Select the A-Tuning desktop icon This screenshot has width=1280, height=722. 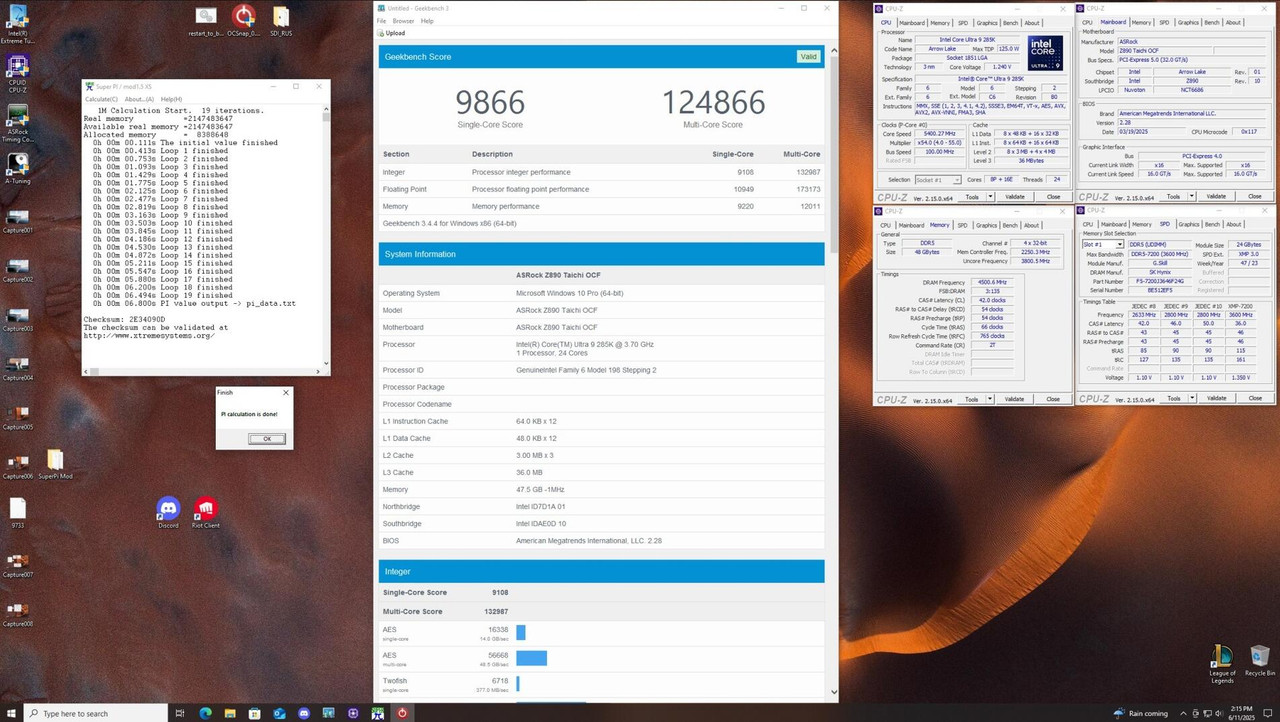17,169
